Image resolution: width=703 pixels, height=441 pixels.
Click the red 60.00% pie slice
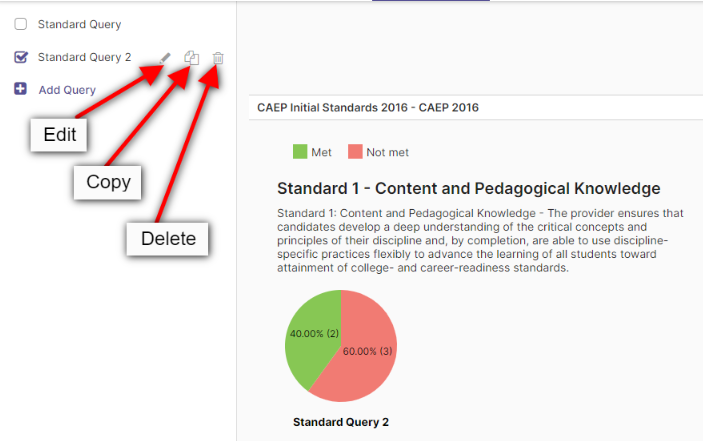[363, 354]
